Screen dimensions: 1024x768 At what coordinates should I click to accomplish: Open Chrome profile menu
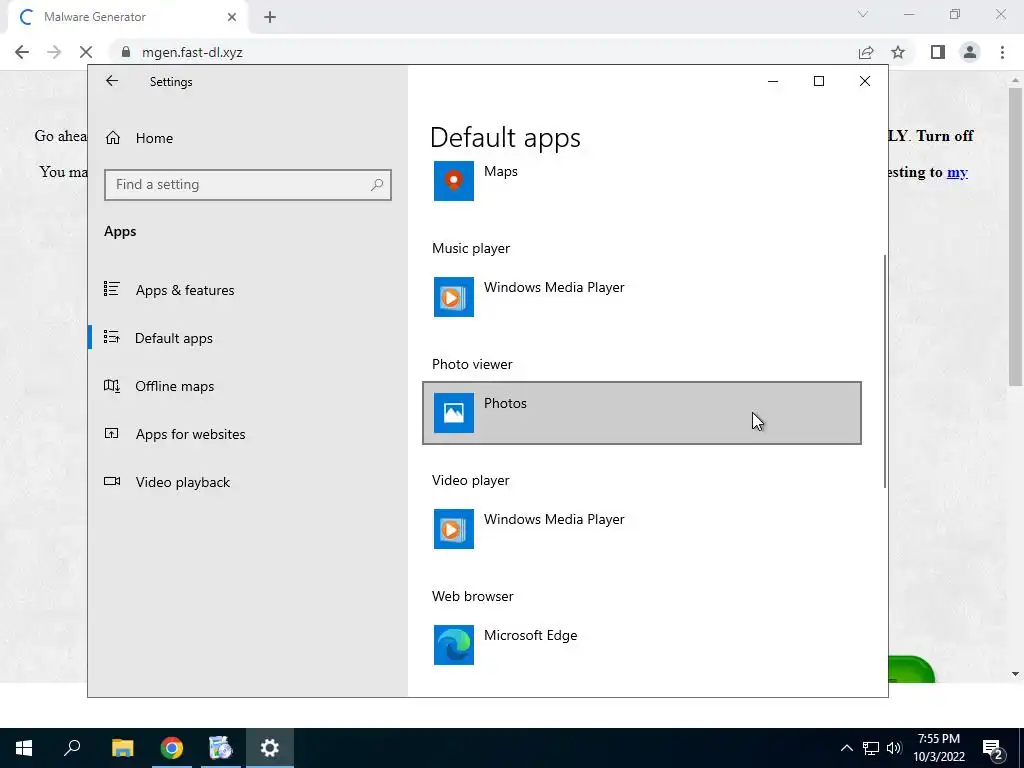[970, 52]
